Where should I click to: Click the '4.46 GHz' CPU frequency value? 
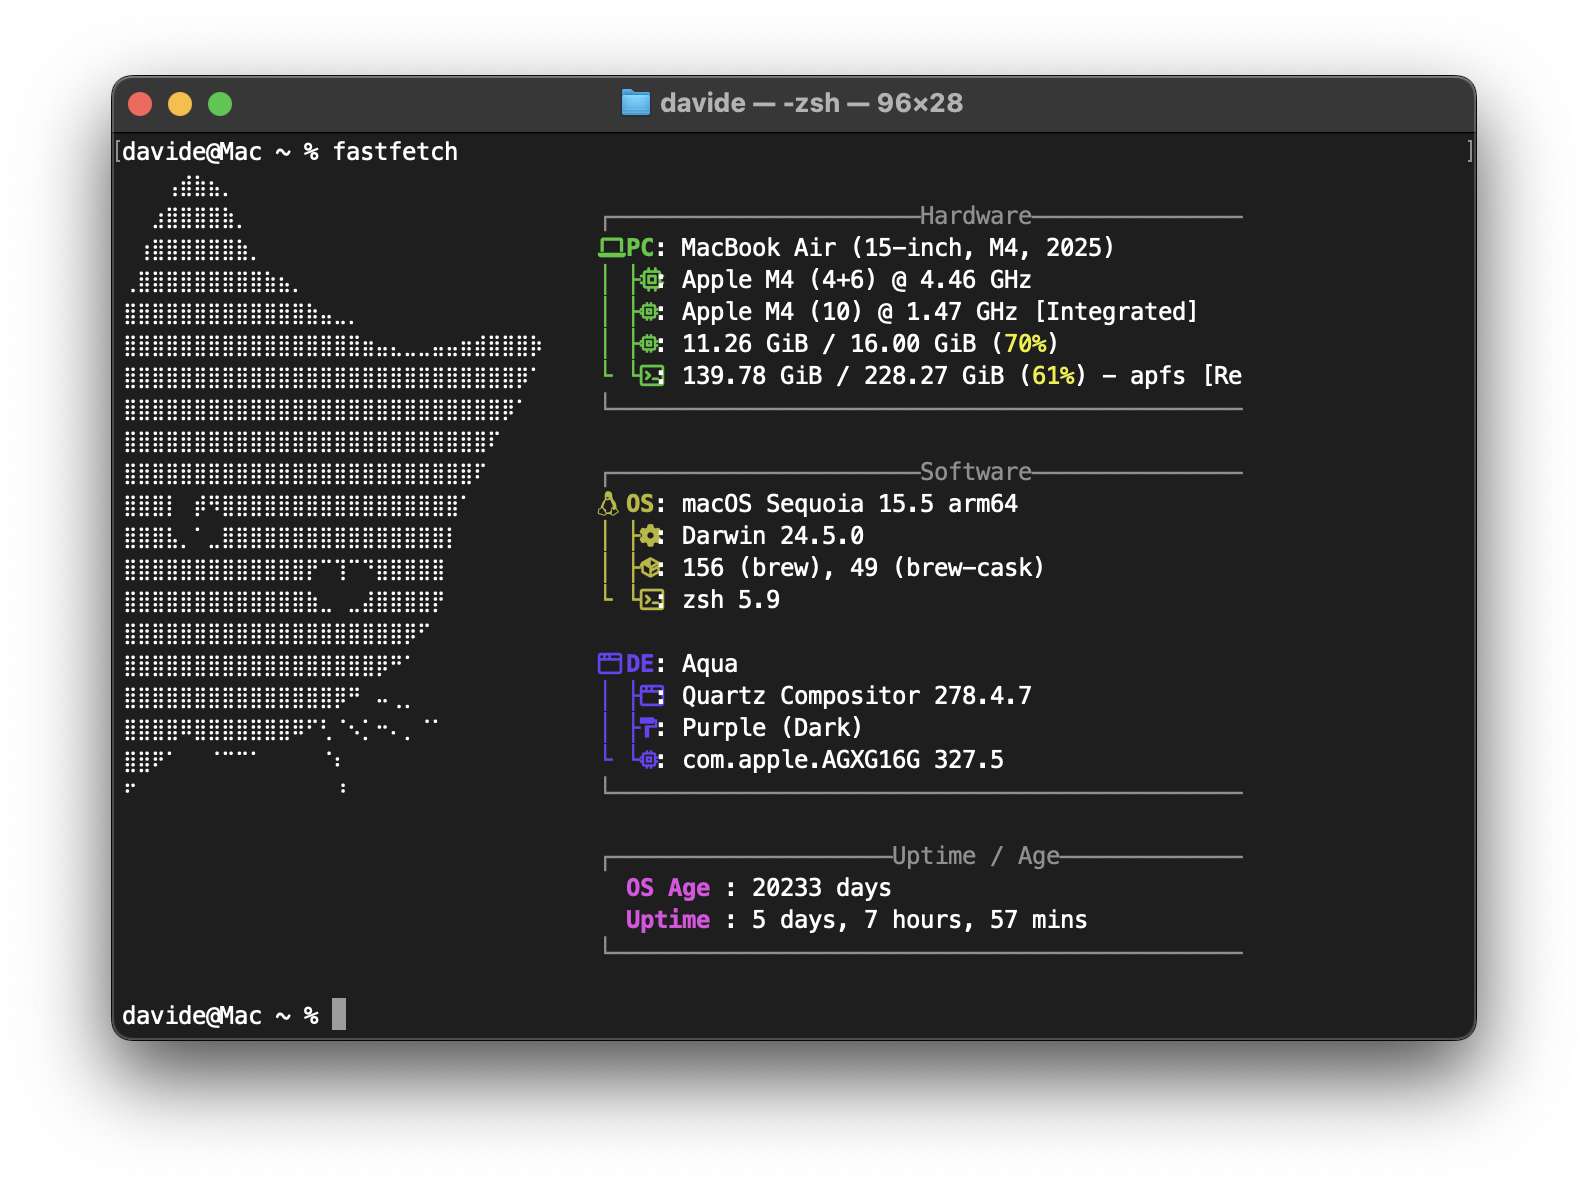pyautogui.click(x=976, y=280)
